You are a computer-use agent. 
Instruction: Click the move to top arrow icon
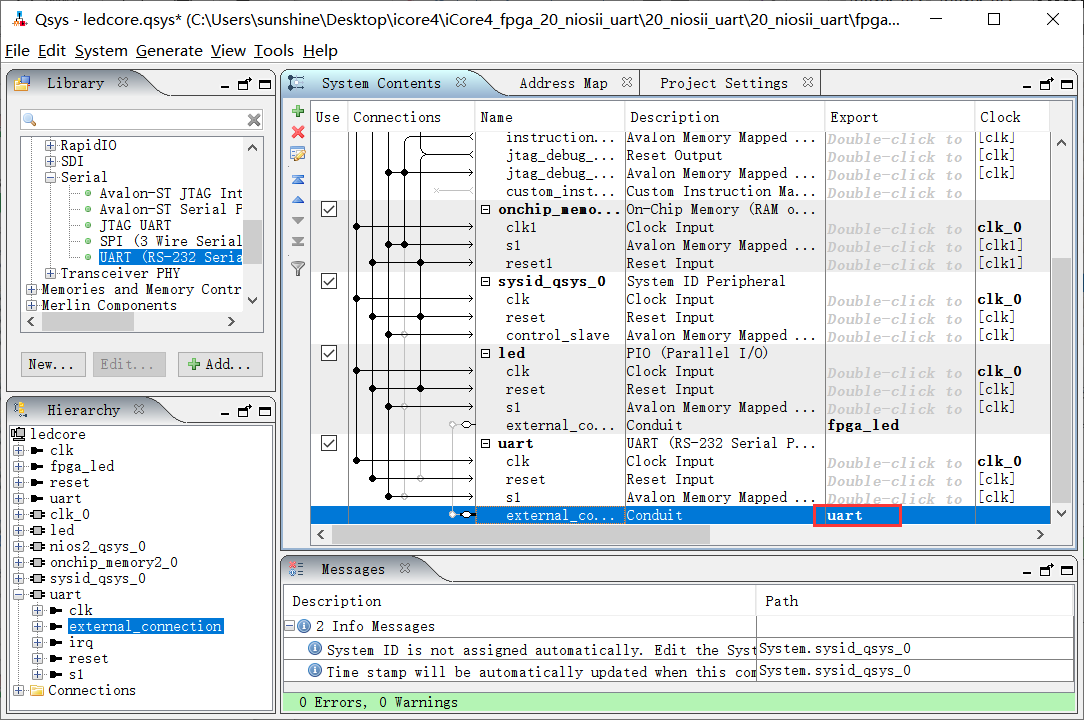297,179
